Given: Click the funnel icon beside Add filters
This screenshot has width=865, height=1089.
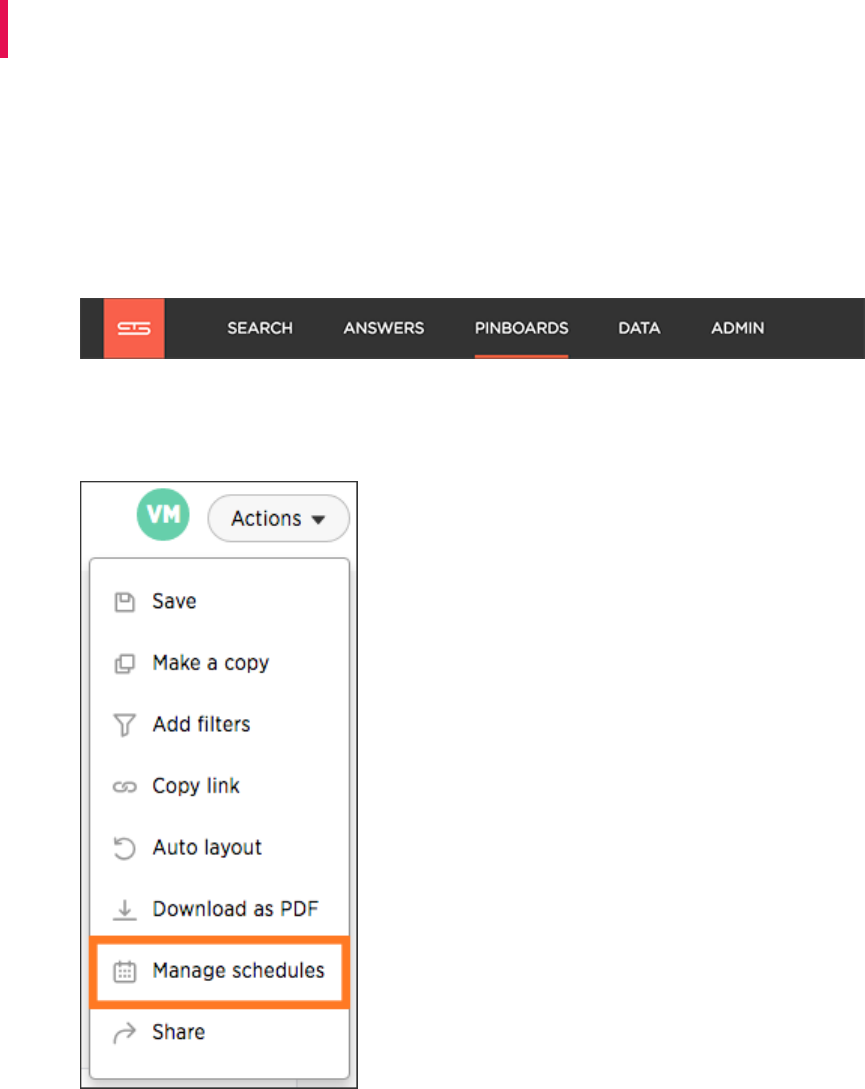Looking at the screenshot, I should 124,725.
